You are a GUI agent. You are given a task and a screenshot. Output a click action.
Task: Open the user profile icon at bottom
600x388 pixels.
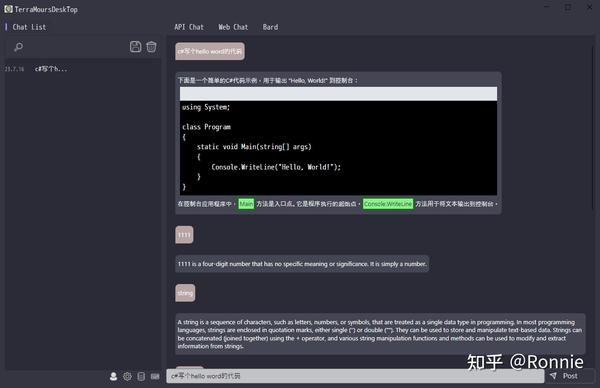click(x=113, y=377)
